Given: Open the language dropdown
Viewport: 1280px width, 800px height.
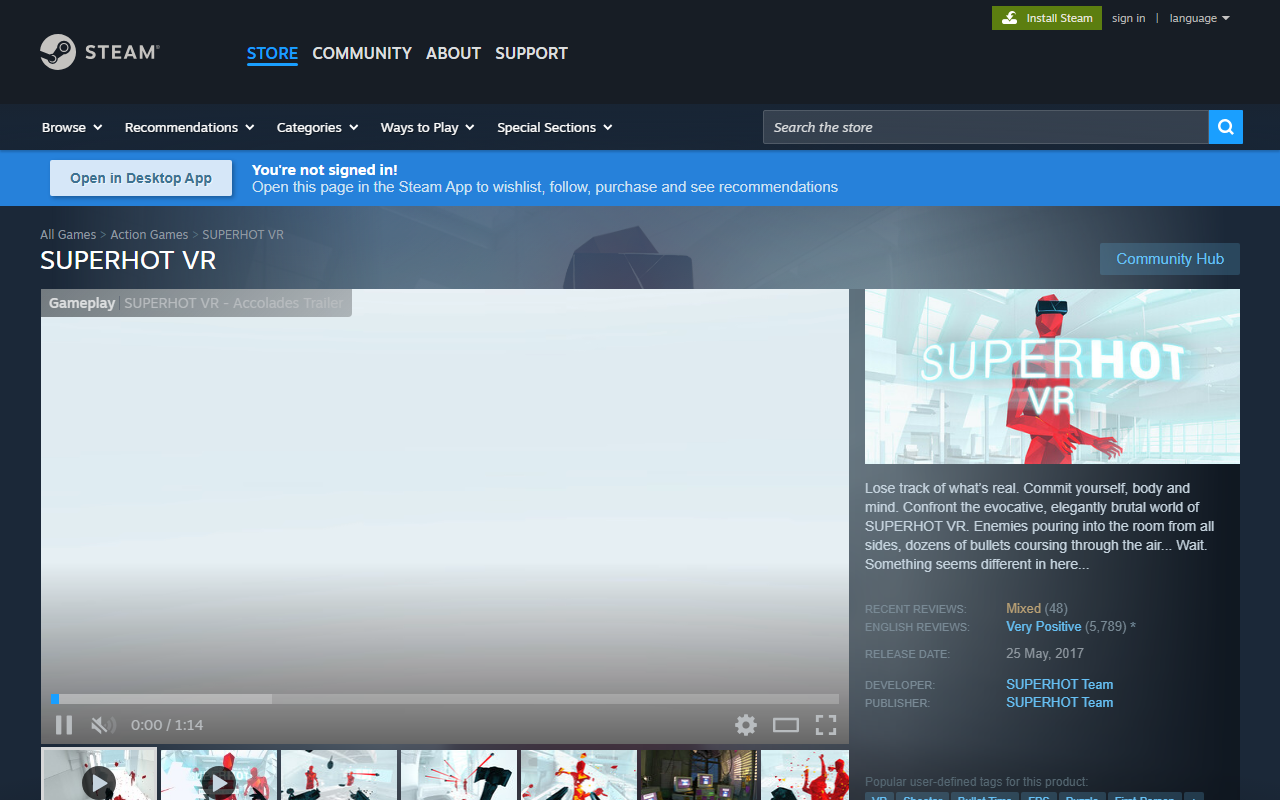Looking at the screenshot, I should click(x=1200, y=18).
